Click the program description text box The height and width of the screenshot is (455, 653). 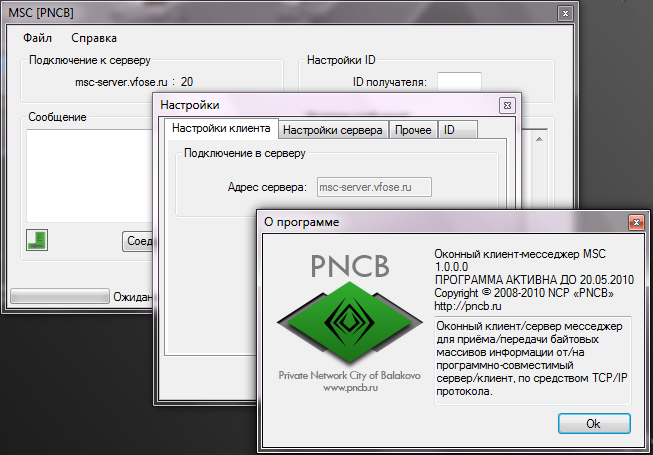click(532, 360)
